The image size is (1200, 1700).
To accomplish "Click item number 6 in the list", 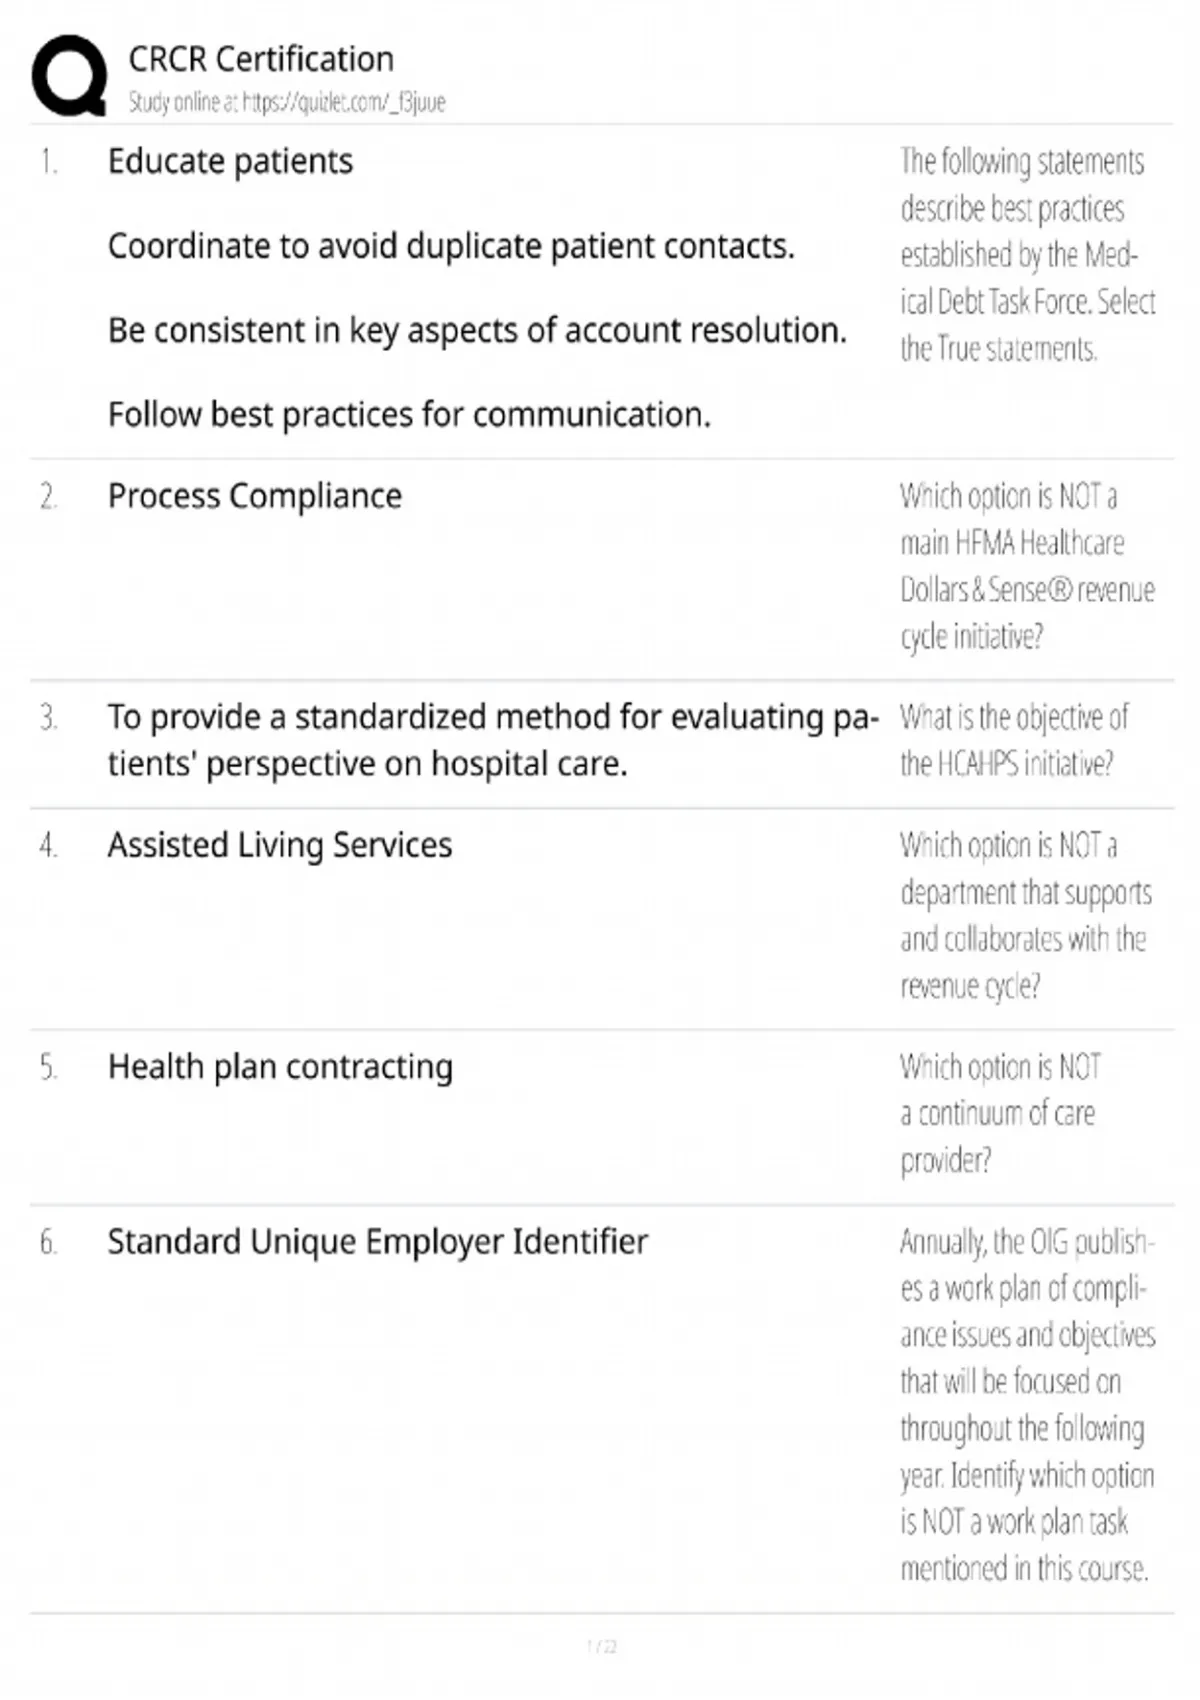I will (x=48, y=1242).
